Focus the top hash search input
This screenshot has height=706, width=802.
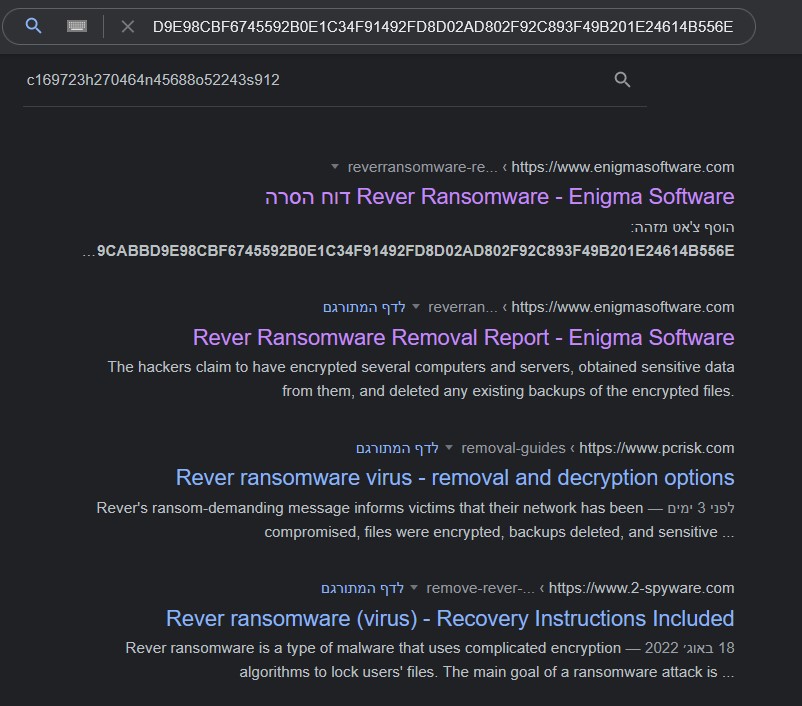point(442,26)
